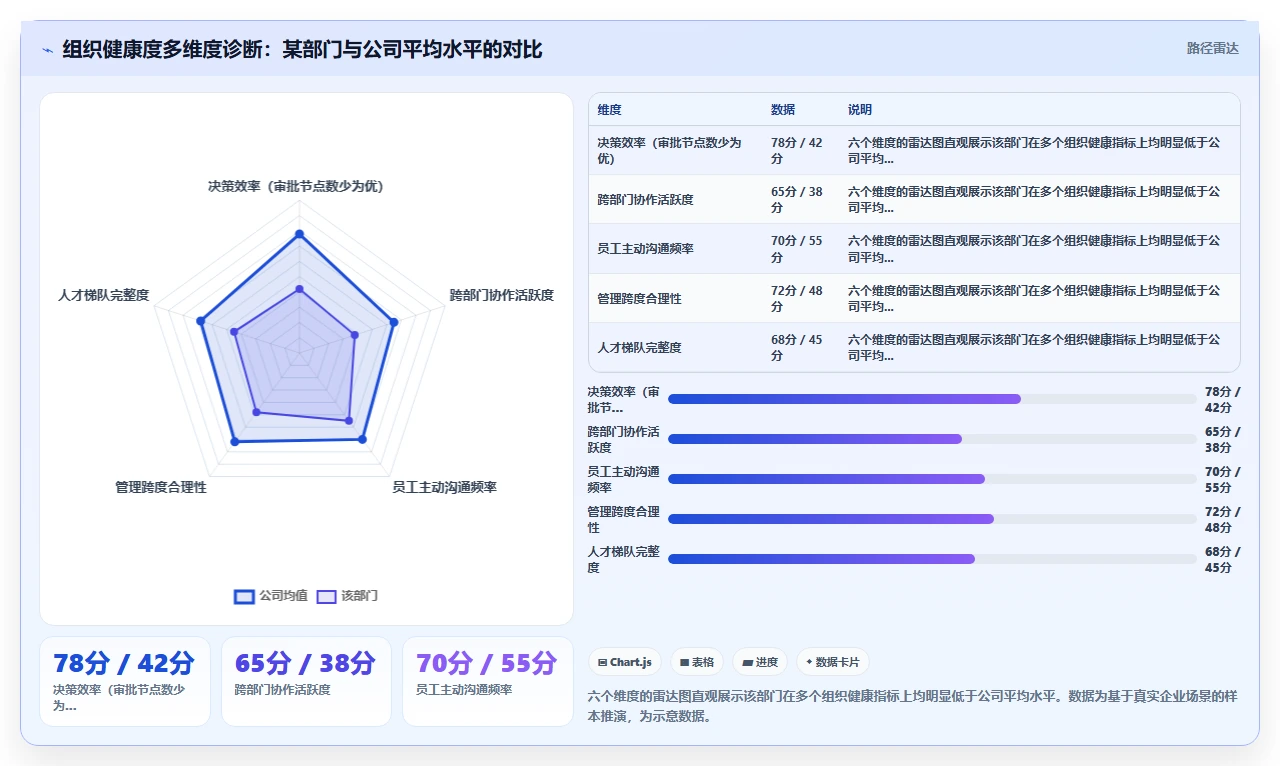
Task: Click the 进度 tag chip
Action: click(760, 662)
